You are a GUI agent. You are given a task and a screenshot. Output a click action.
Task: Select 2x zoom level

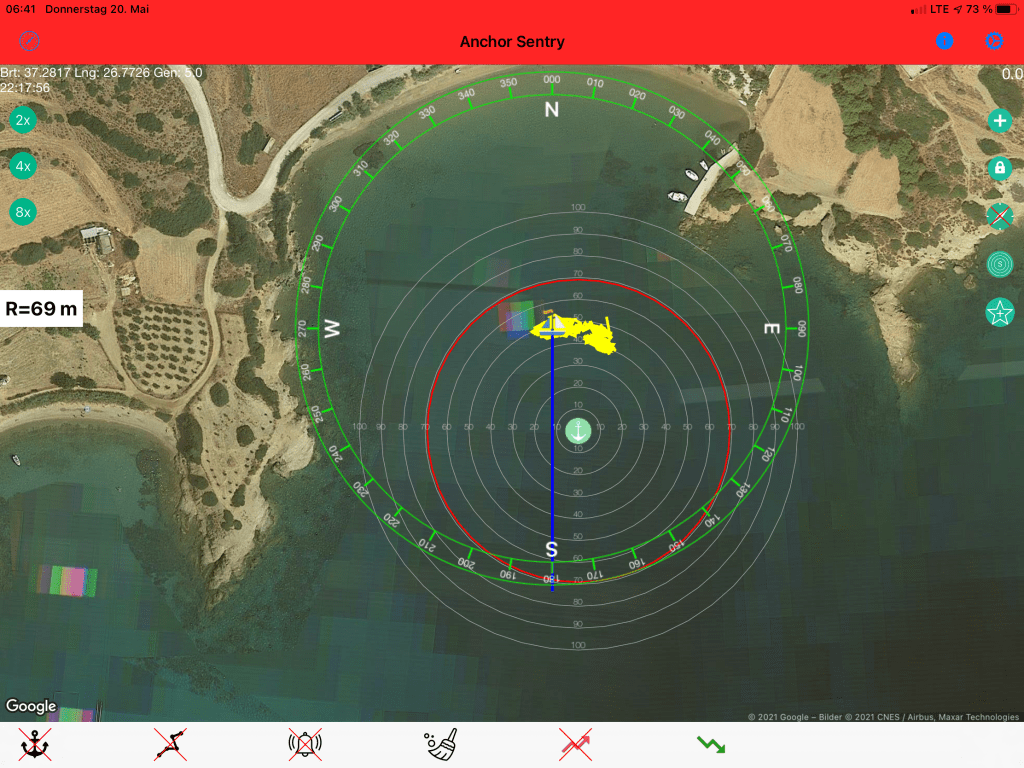click(x=23, y=120)
